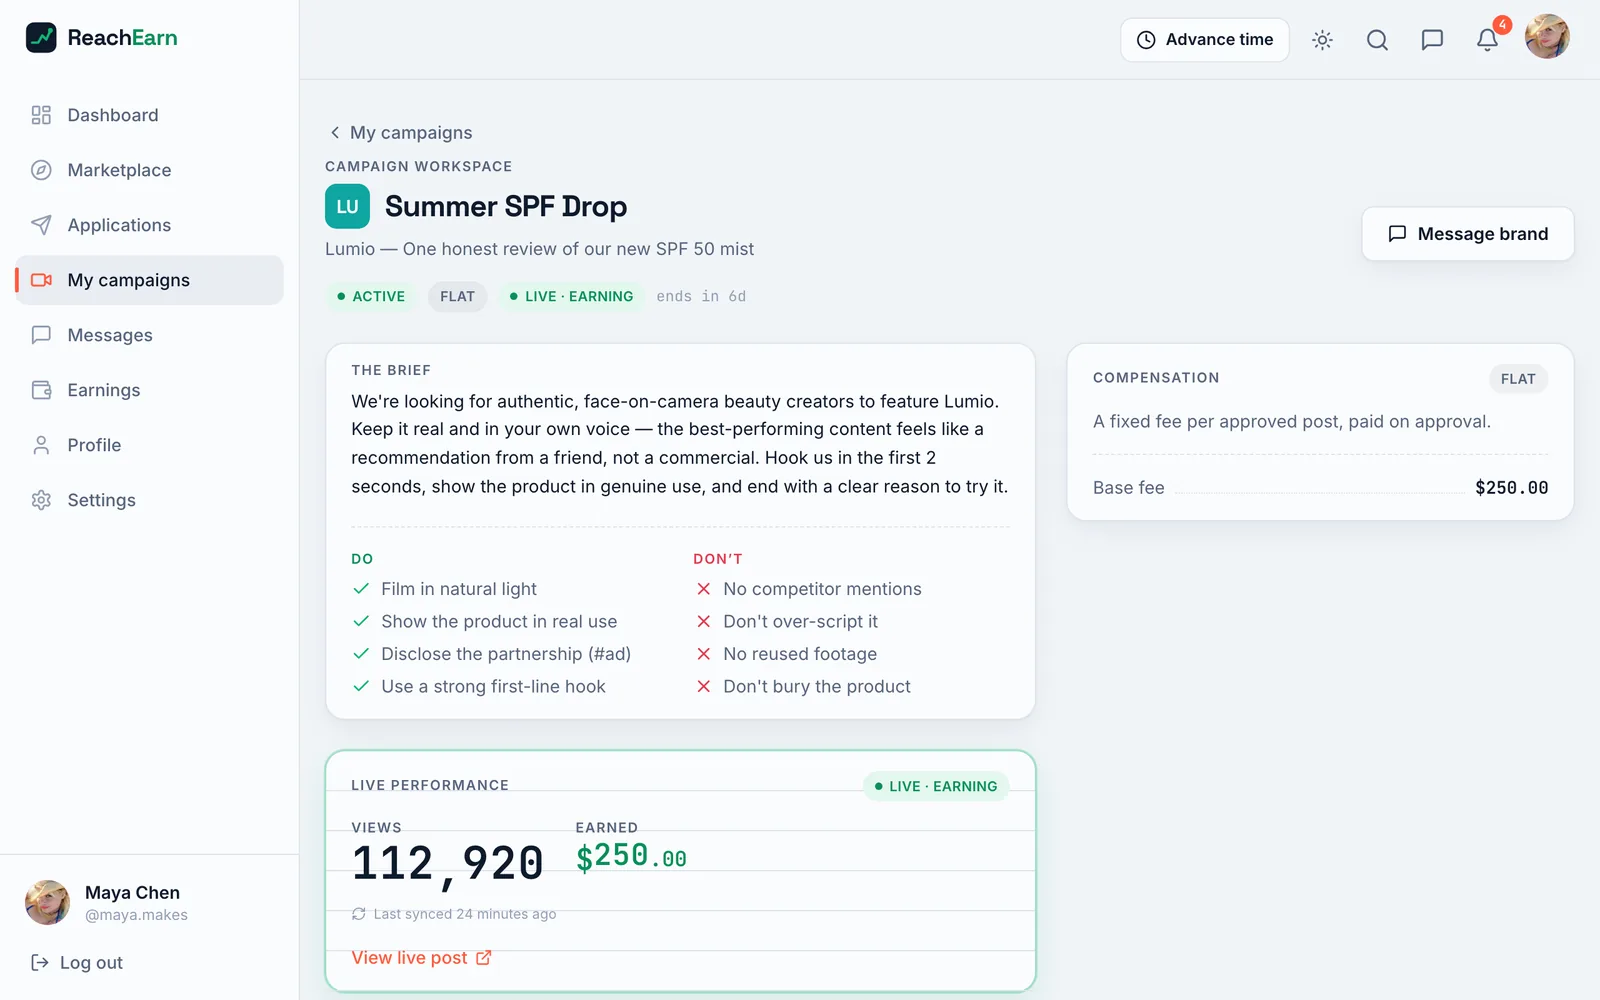
Task: Open notifications bell icon
Action: (1487, 40)
